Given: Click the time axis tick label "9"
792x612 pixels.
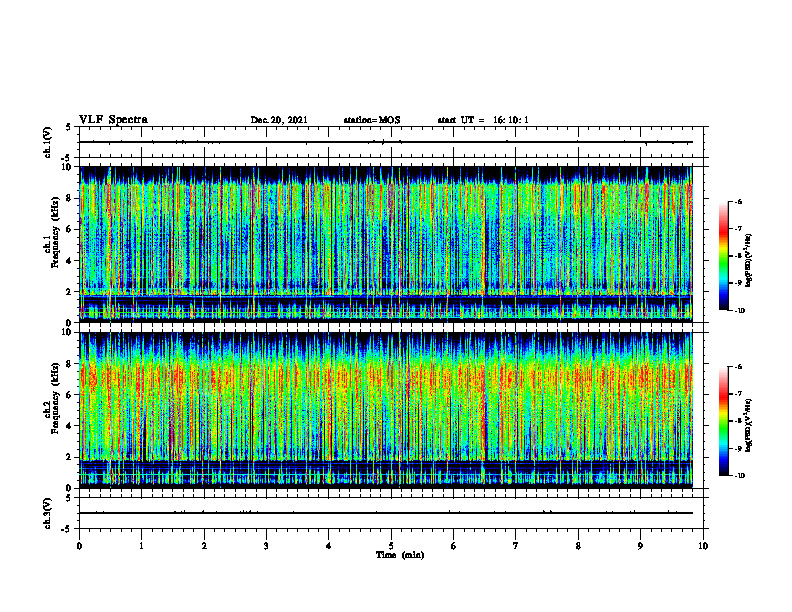Looking at the screenshot, I should (640, 546).
